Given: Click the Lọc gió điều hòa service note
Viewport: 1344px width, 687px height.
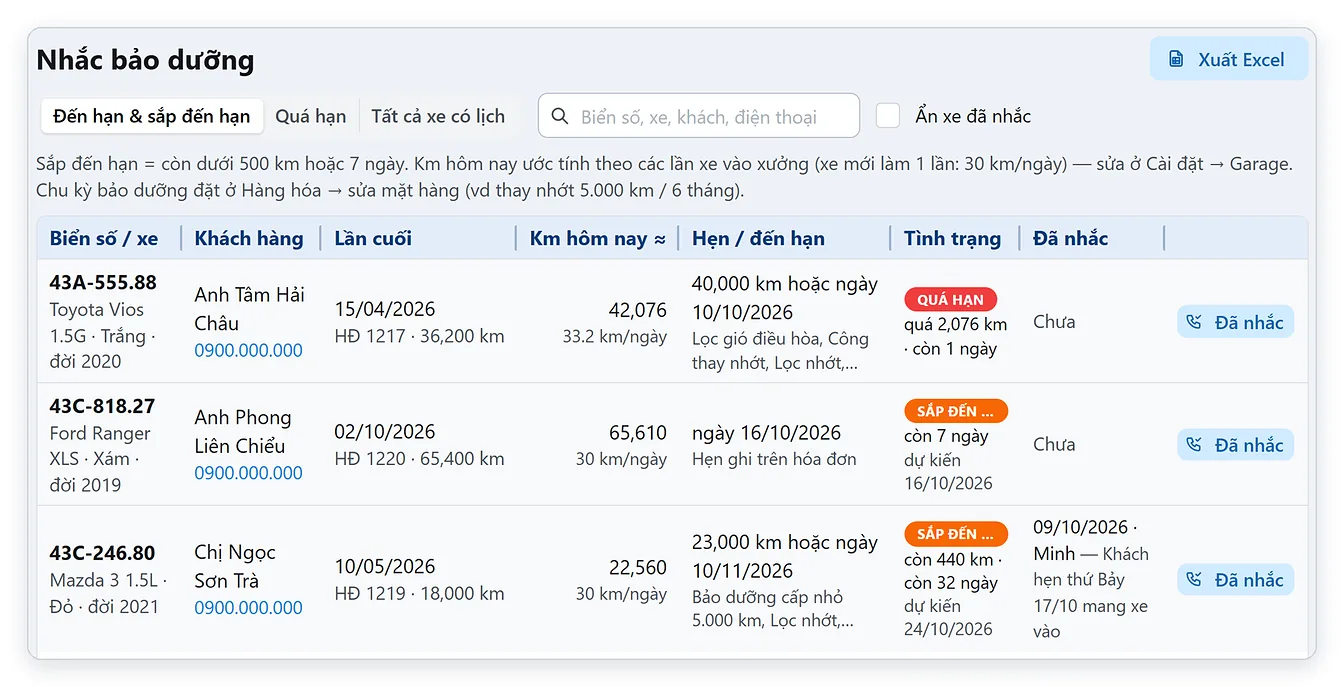Looking at the screenshot, I should 780,351.
